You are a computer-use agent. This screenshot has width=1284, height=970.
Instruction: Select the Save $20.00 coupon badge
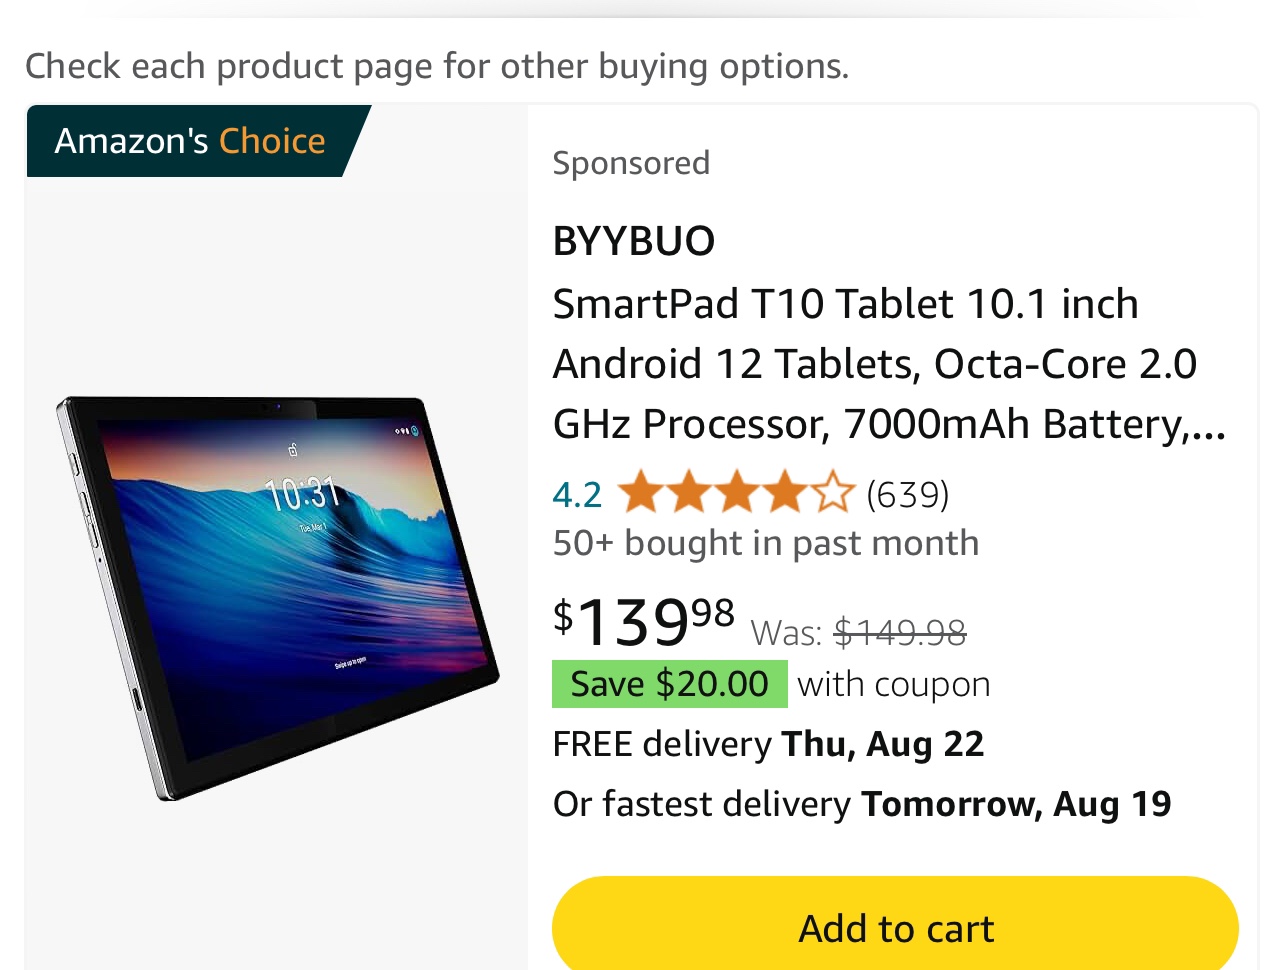(x=669, y=684)
